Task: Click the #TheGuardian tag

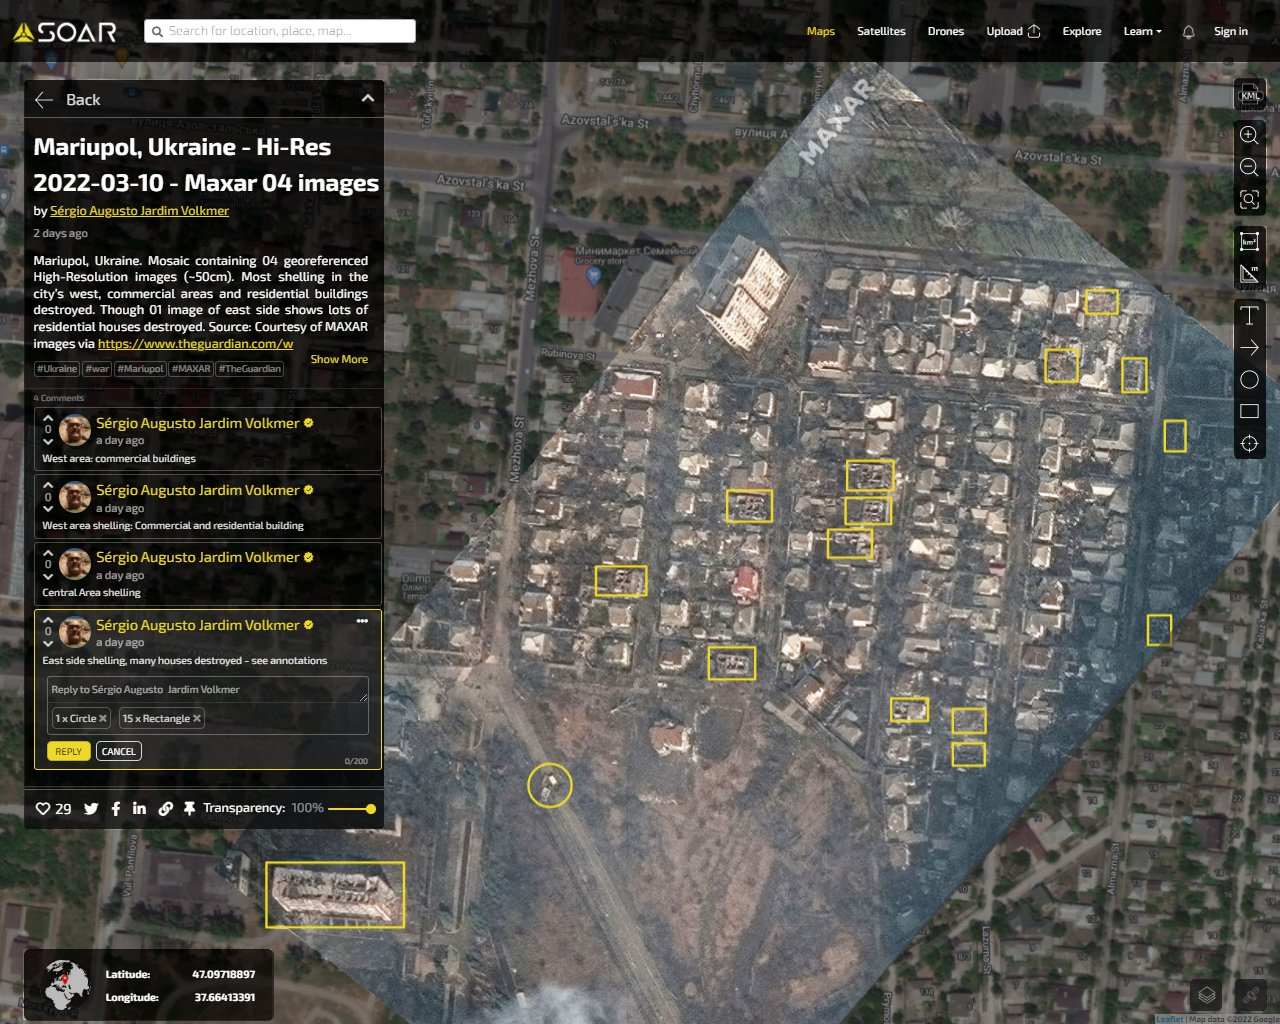Action: pyautogui.click(x=250, y=369)
